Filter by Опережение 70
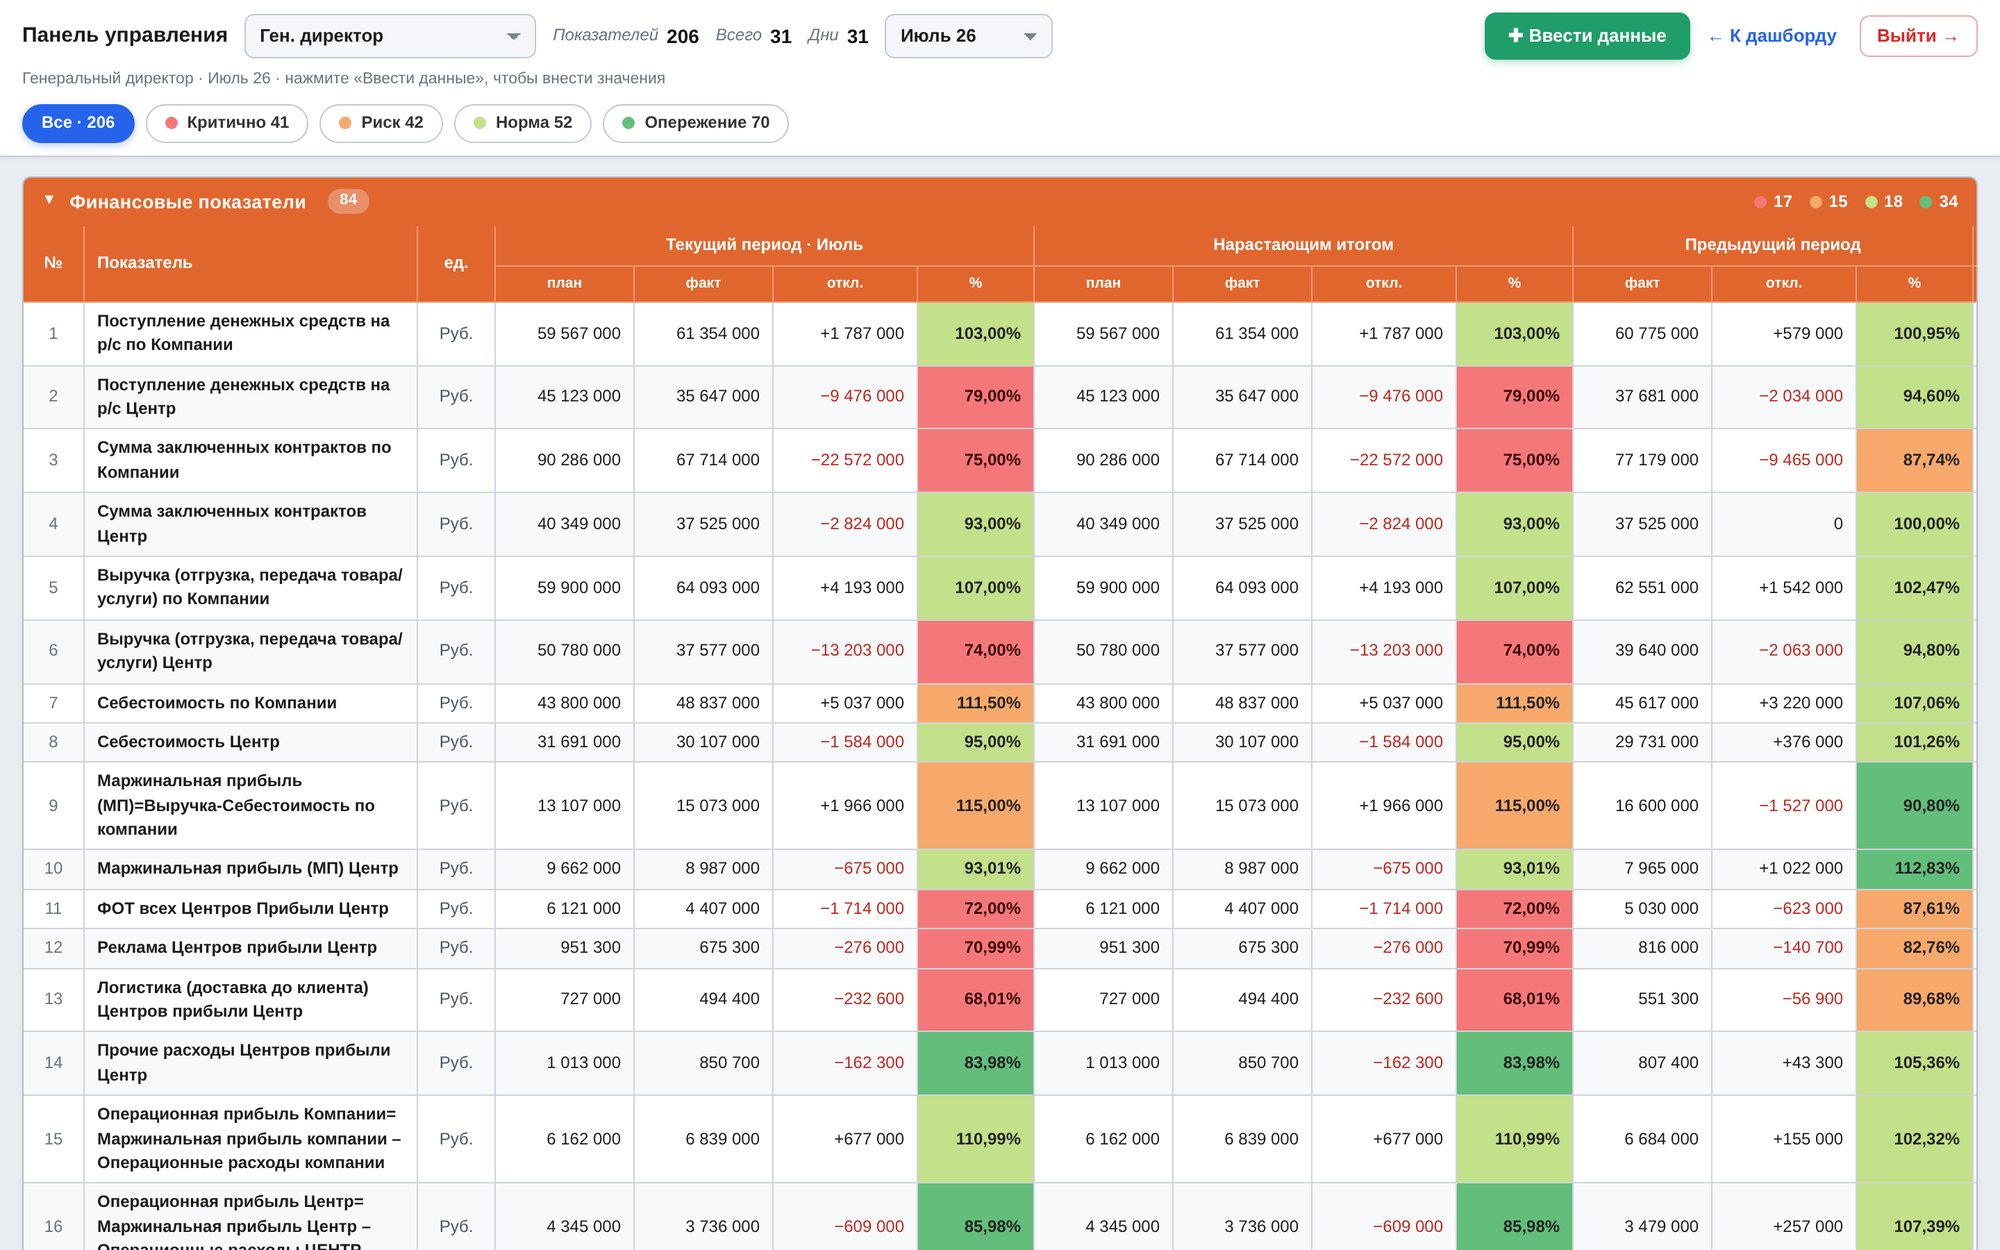The width and height of the screenshot is (2000, 1250). pyautogui.click(x=696, y=123)
